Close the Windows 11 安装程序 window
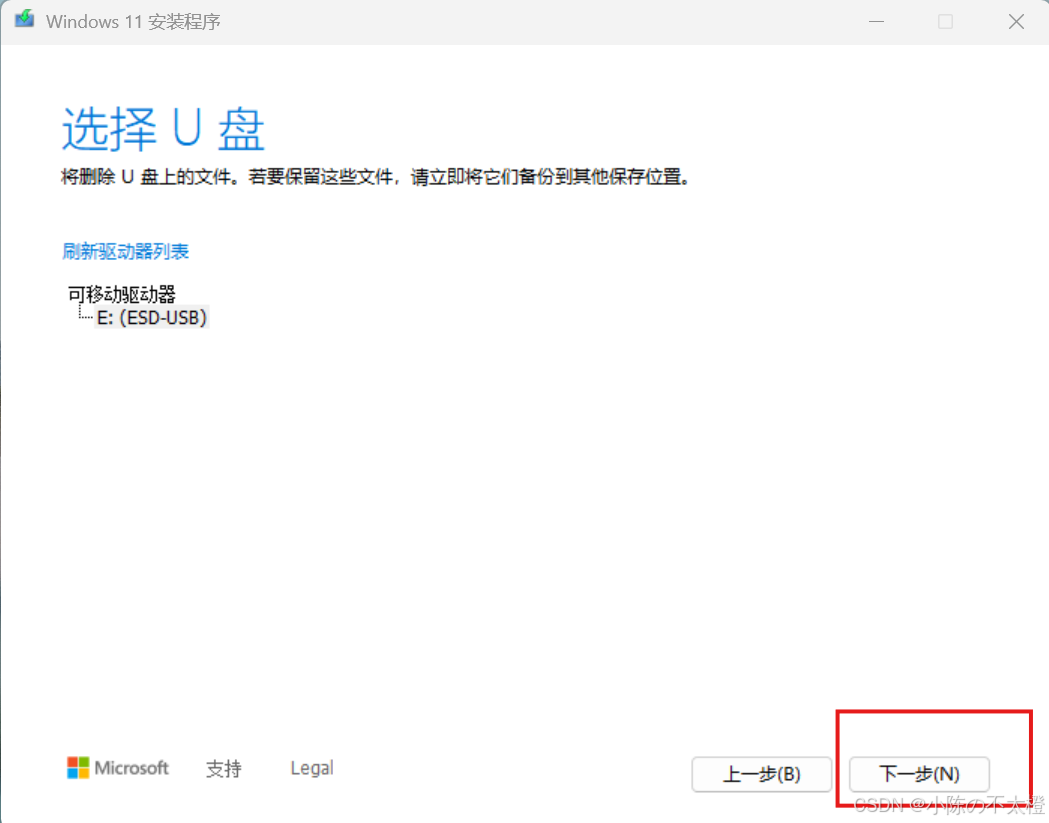The image size is (1049, 823). [1016, 21]
